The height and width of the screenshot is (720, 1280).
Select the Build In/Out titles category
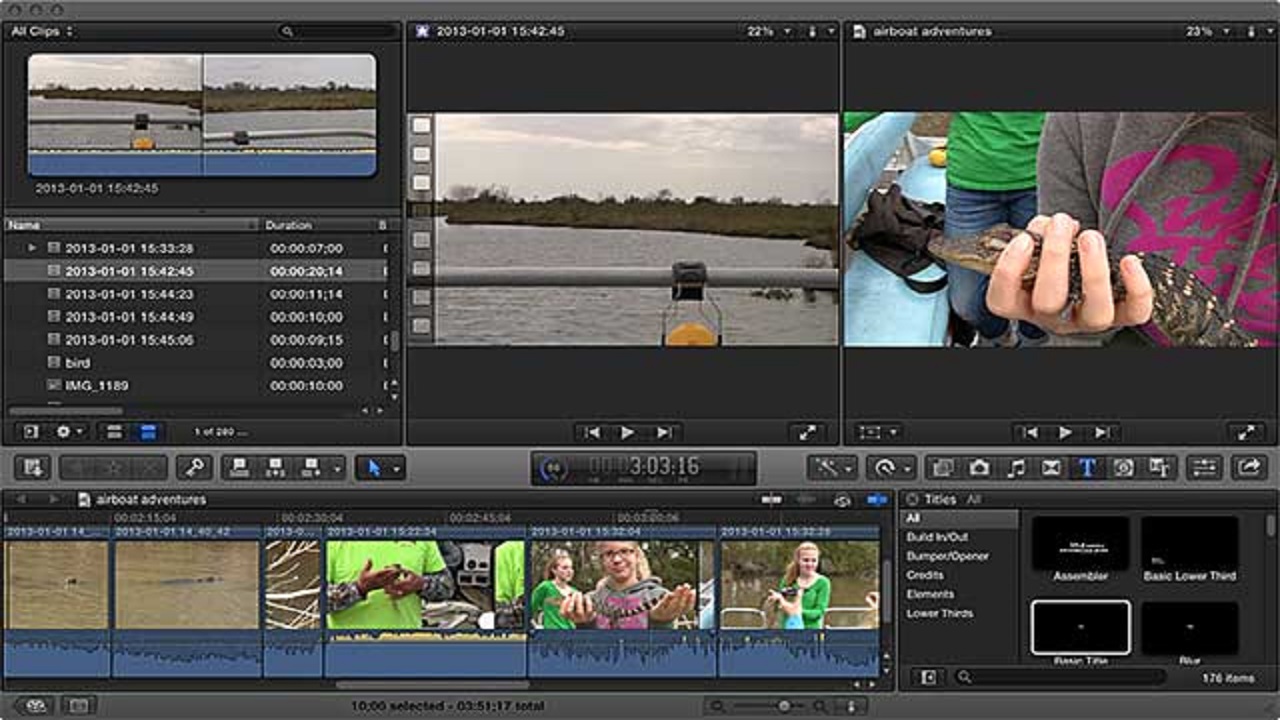[937, 537]
